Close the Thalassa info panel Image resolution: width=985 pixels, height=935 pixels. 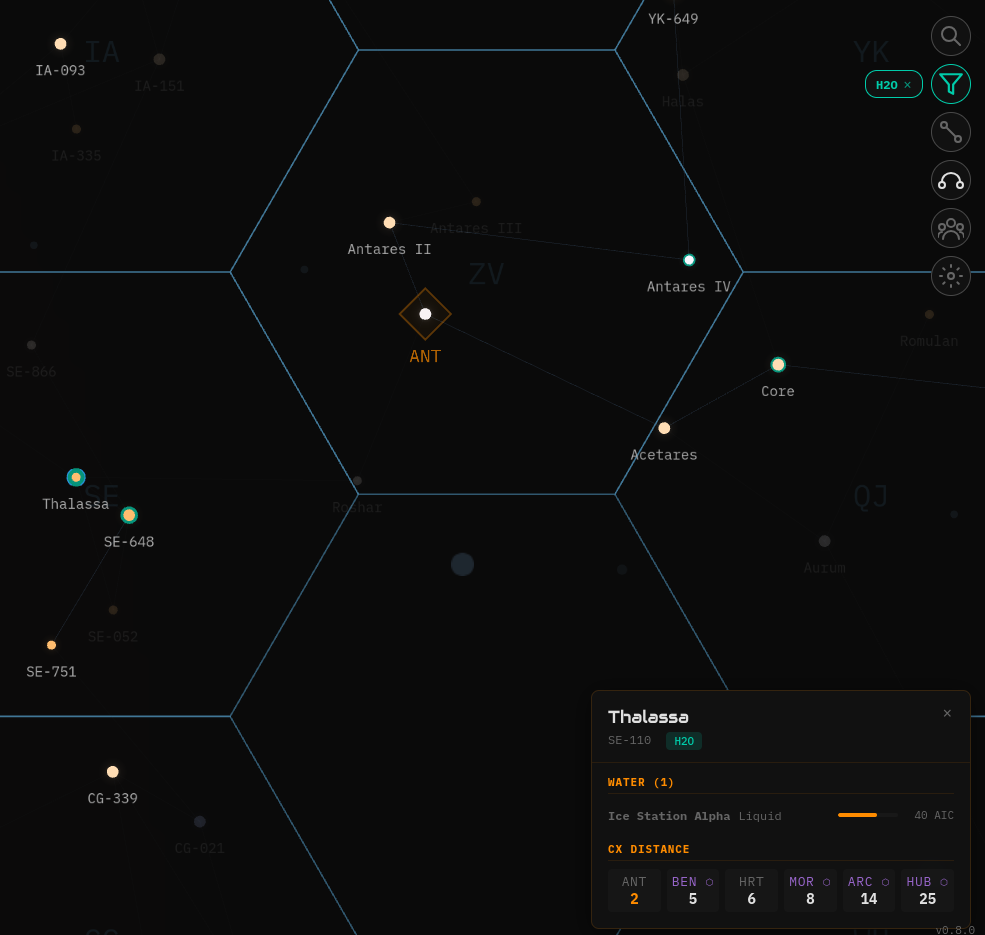coord(947,713)
